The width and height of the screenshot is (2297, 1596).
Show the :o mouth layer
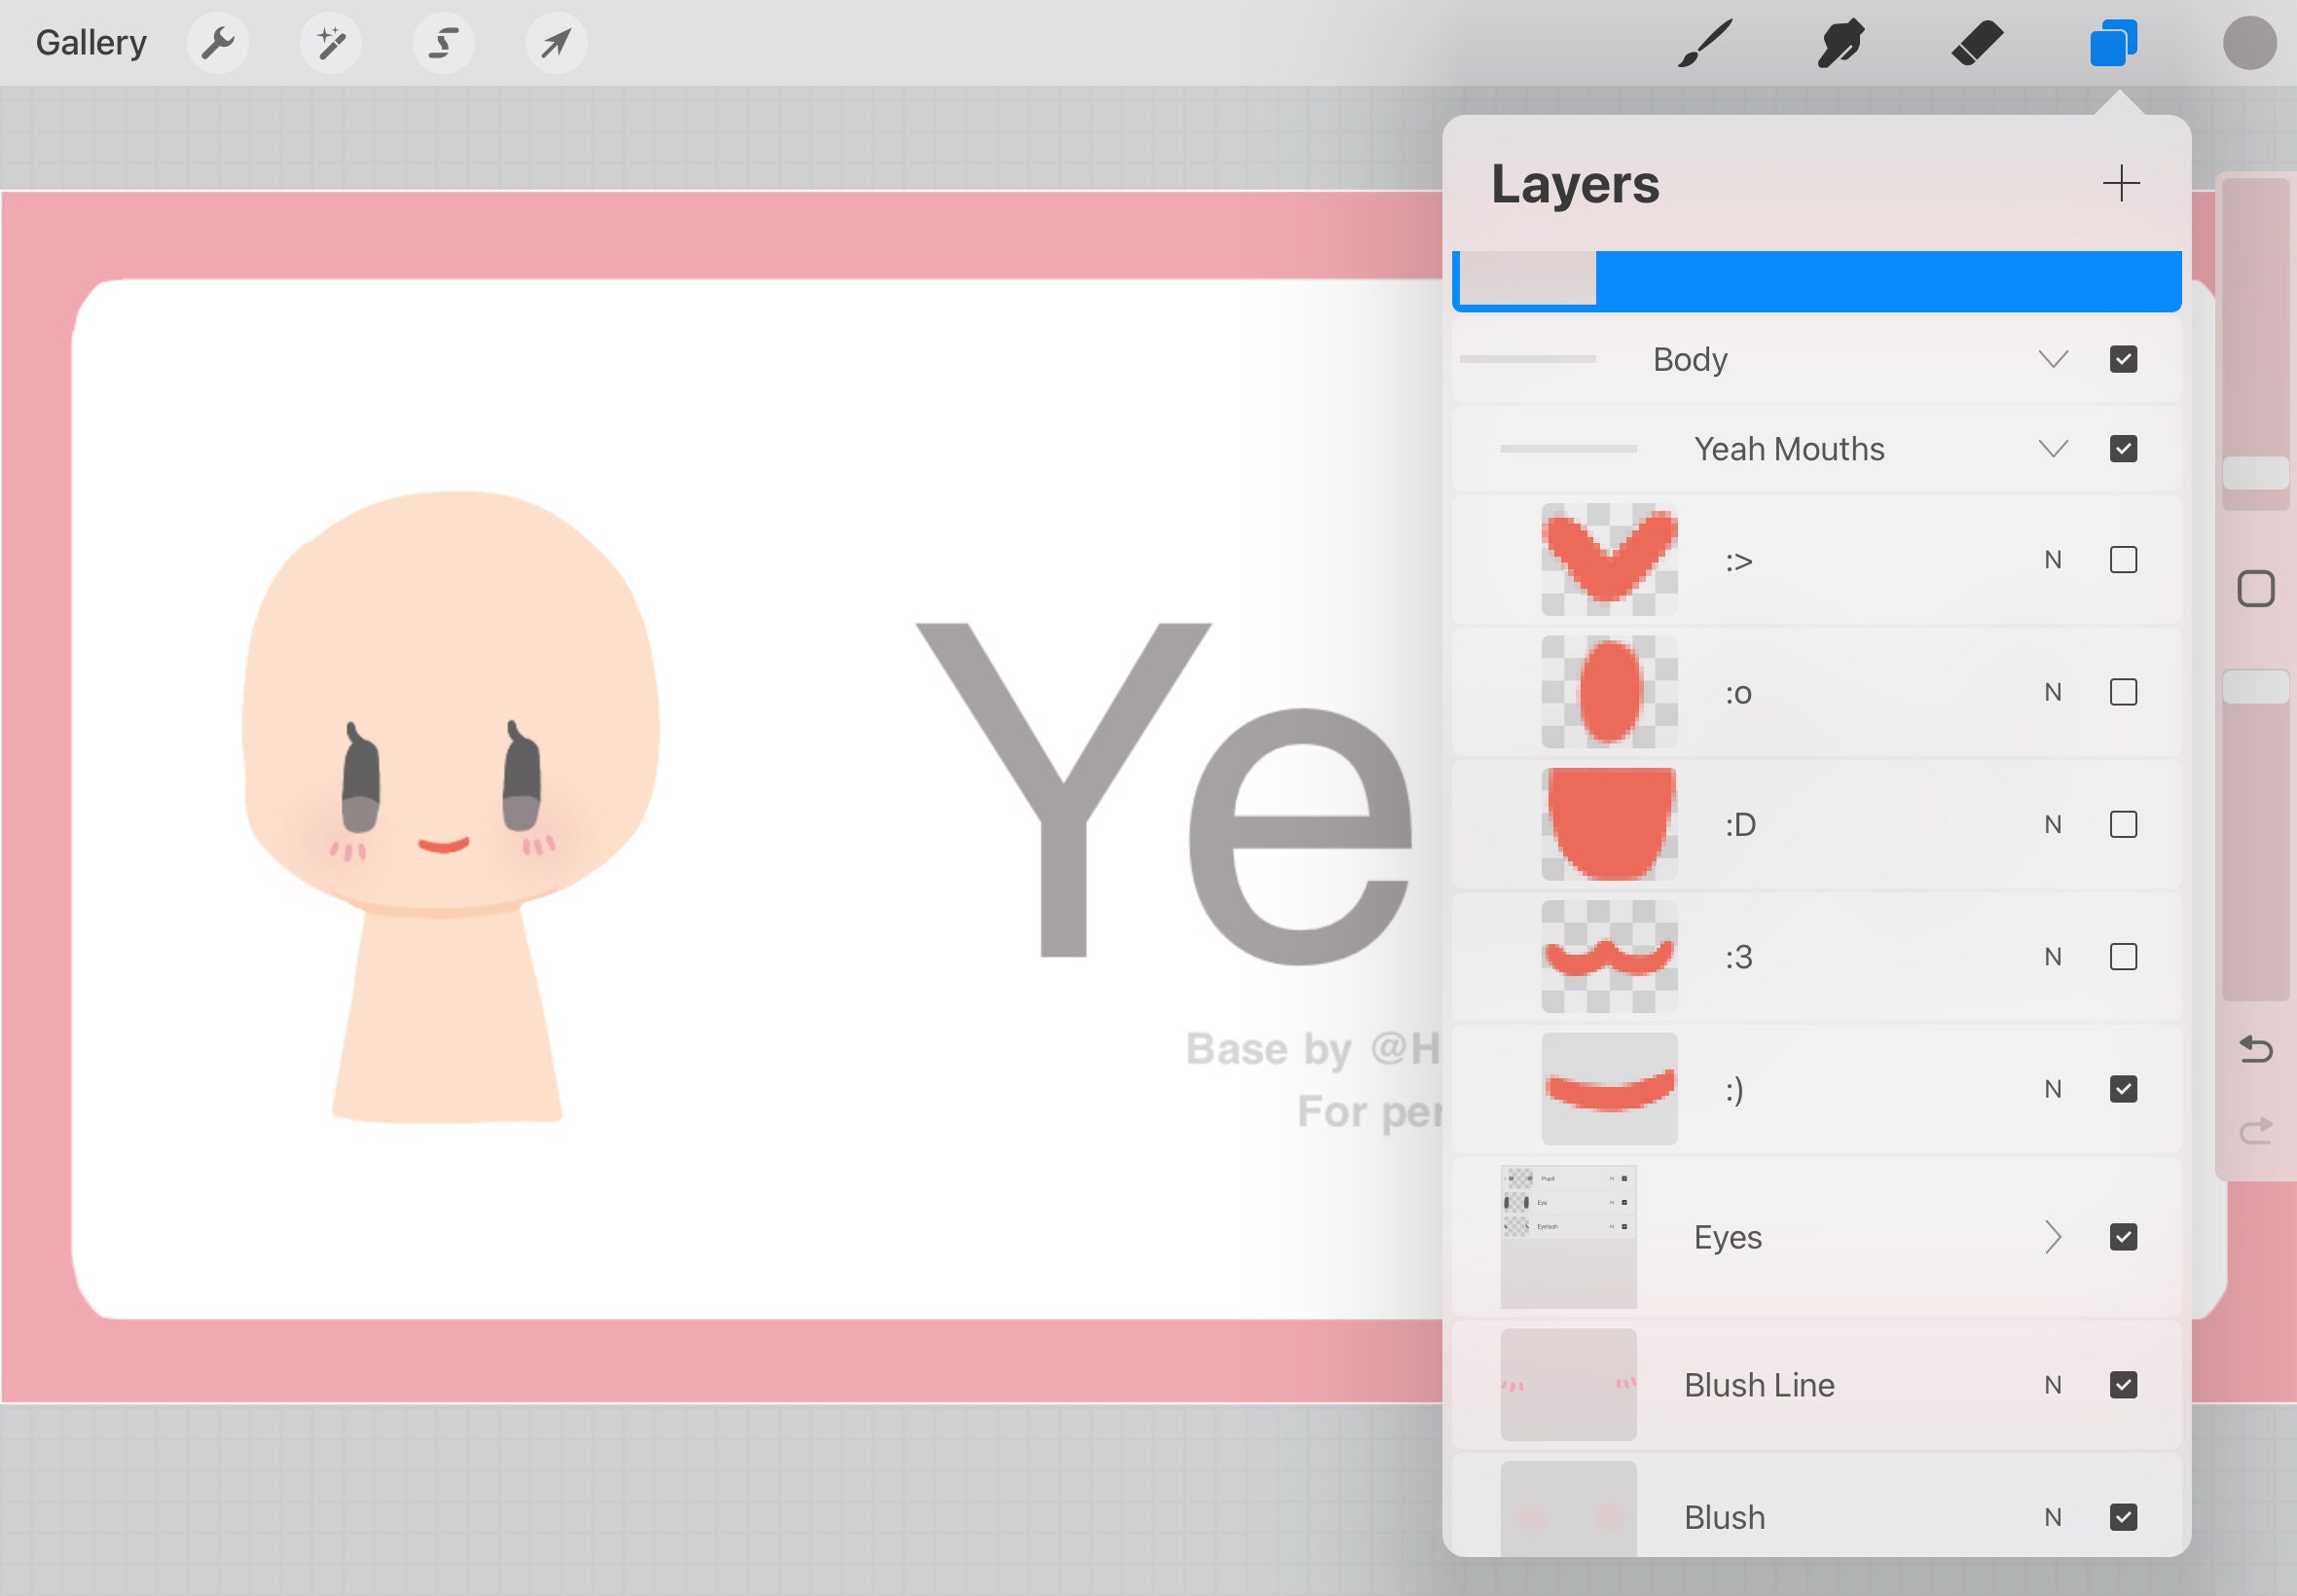click(x=2123, y=692)
